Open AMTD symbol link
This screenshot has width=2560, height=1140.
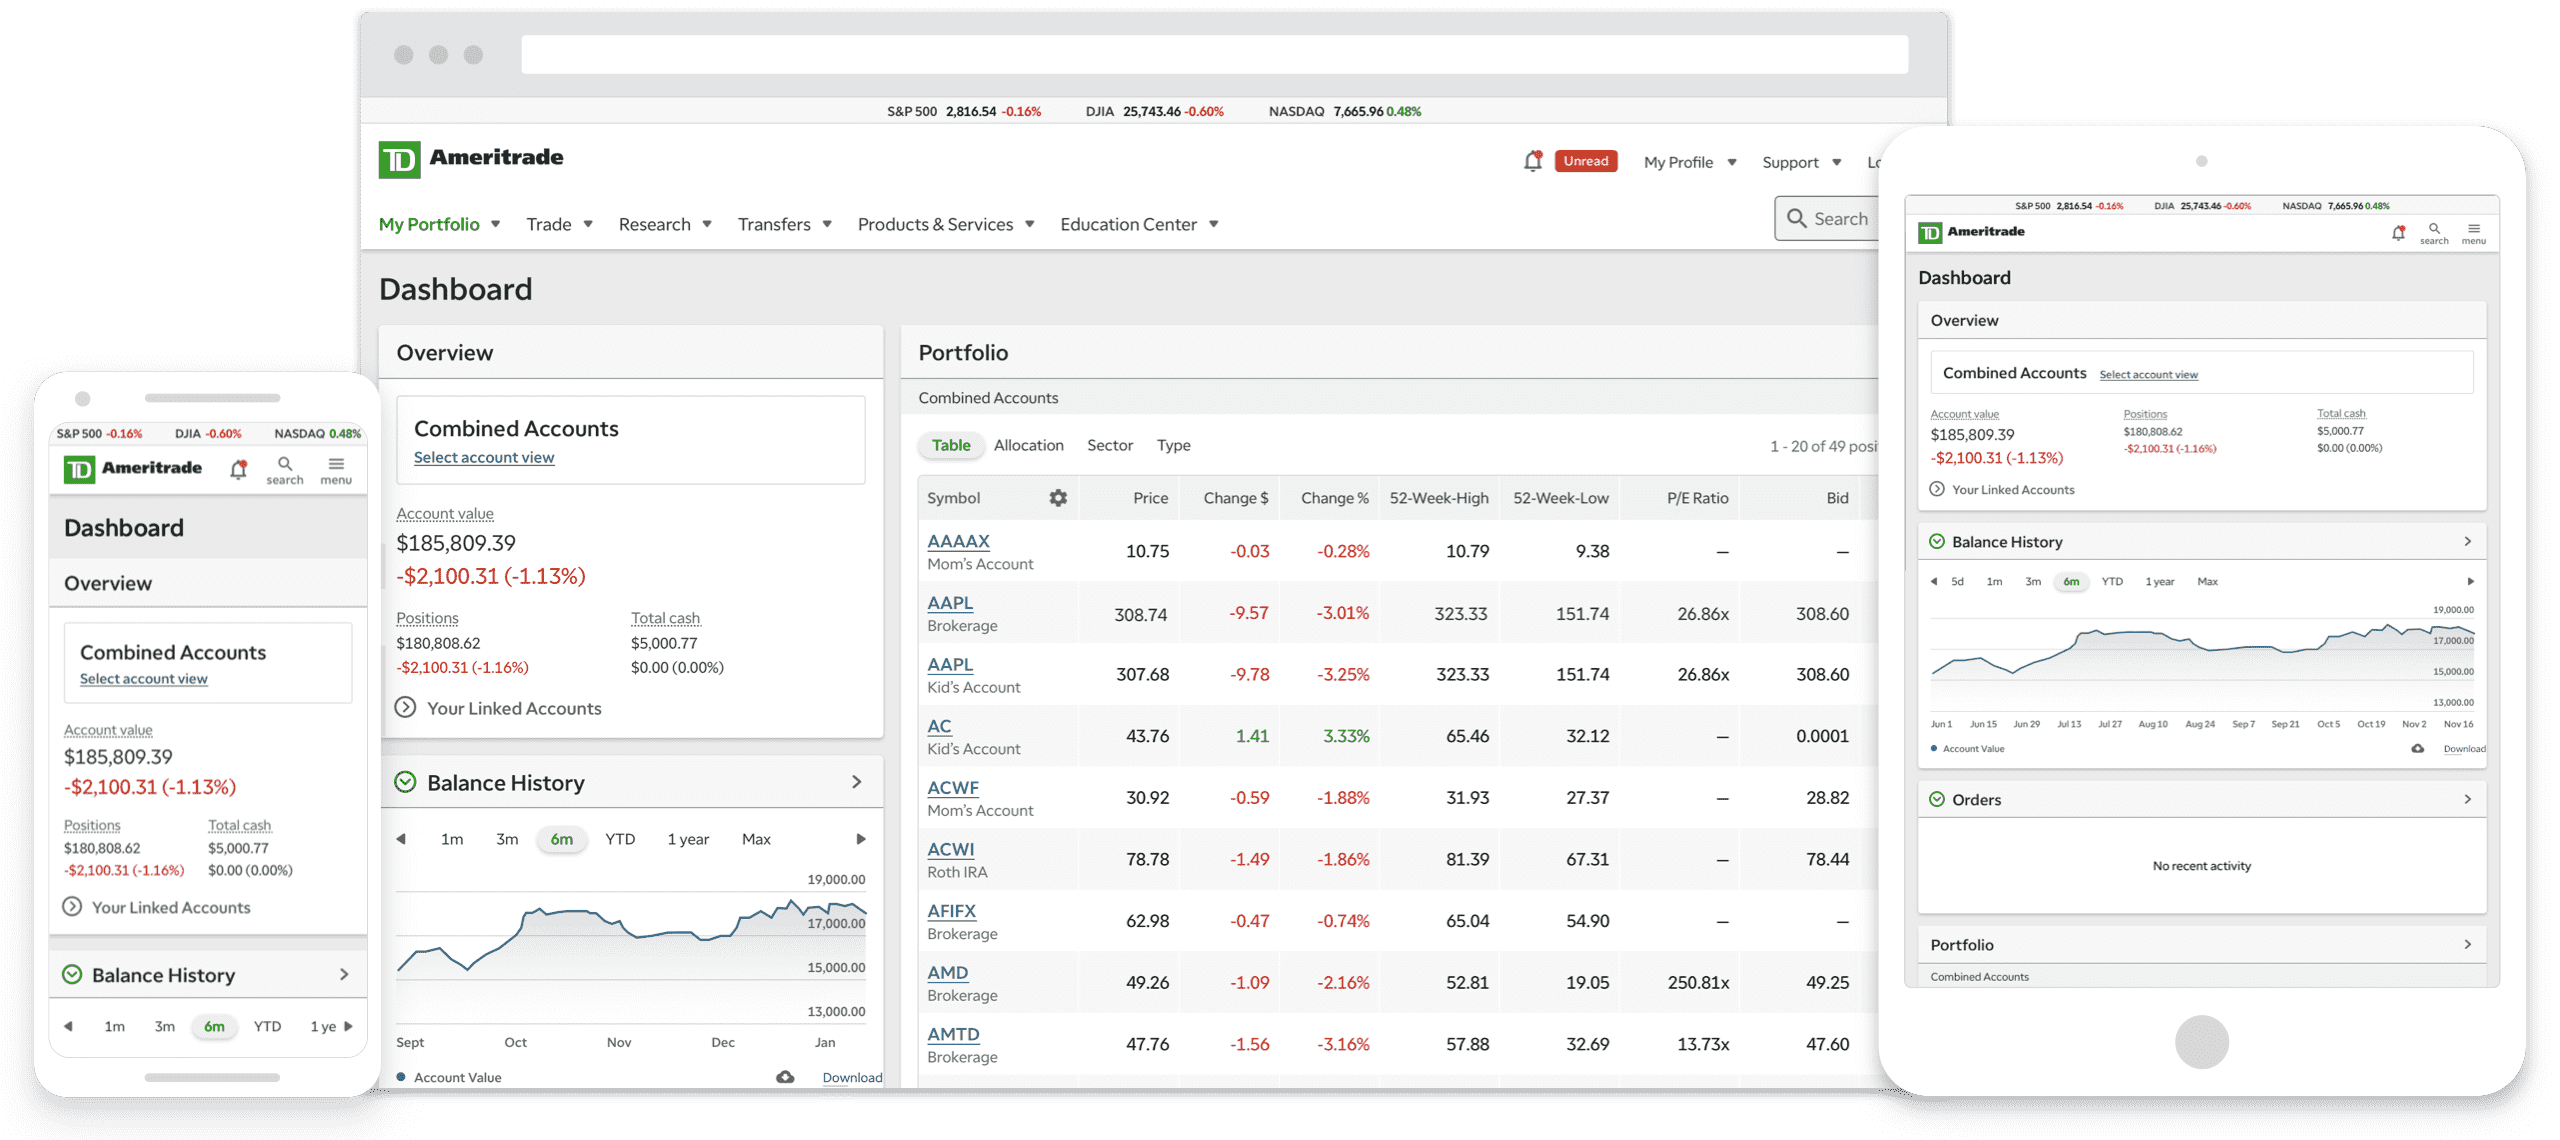(x=953, y=1034)
